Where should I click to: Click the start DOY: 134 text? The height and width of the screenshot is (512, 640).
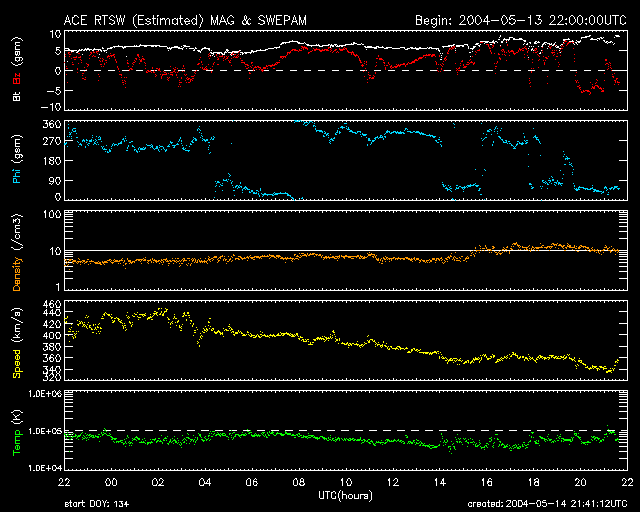click(97, 504)
